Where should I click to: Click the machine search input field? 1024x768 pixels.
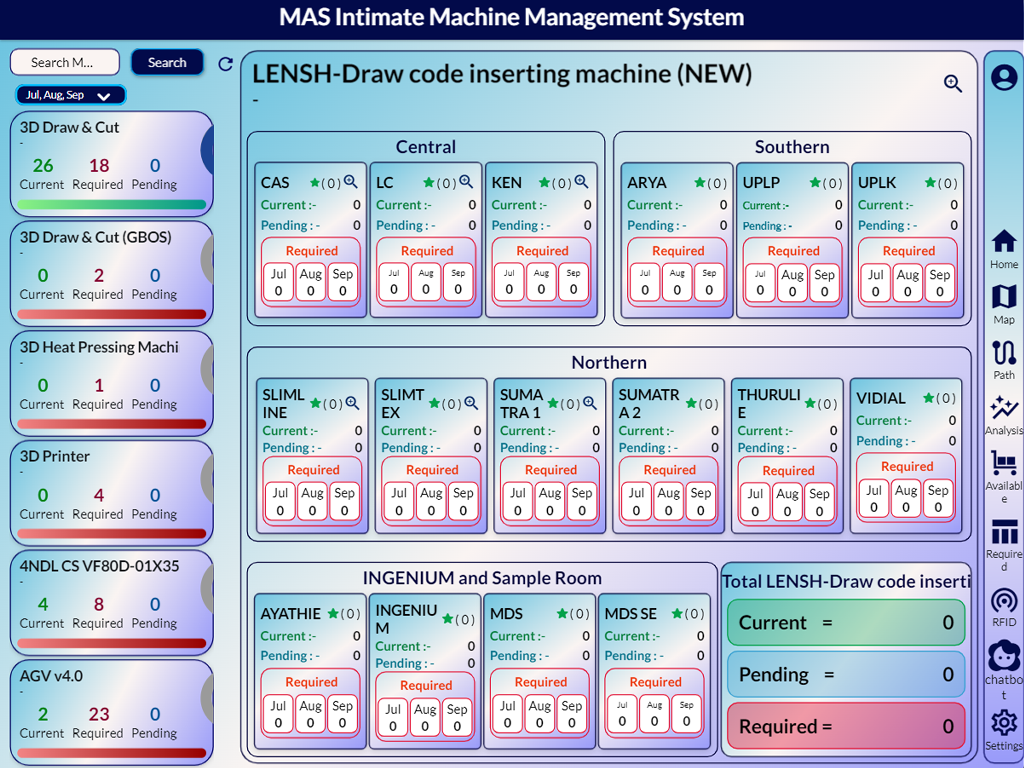coord(65,62)
